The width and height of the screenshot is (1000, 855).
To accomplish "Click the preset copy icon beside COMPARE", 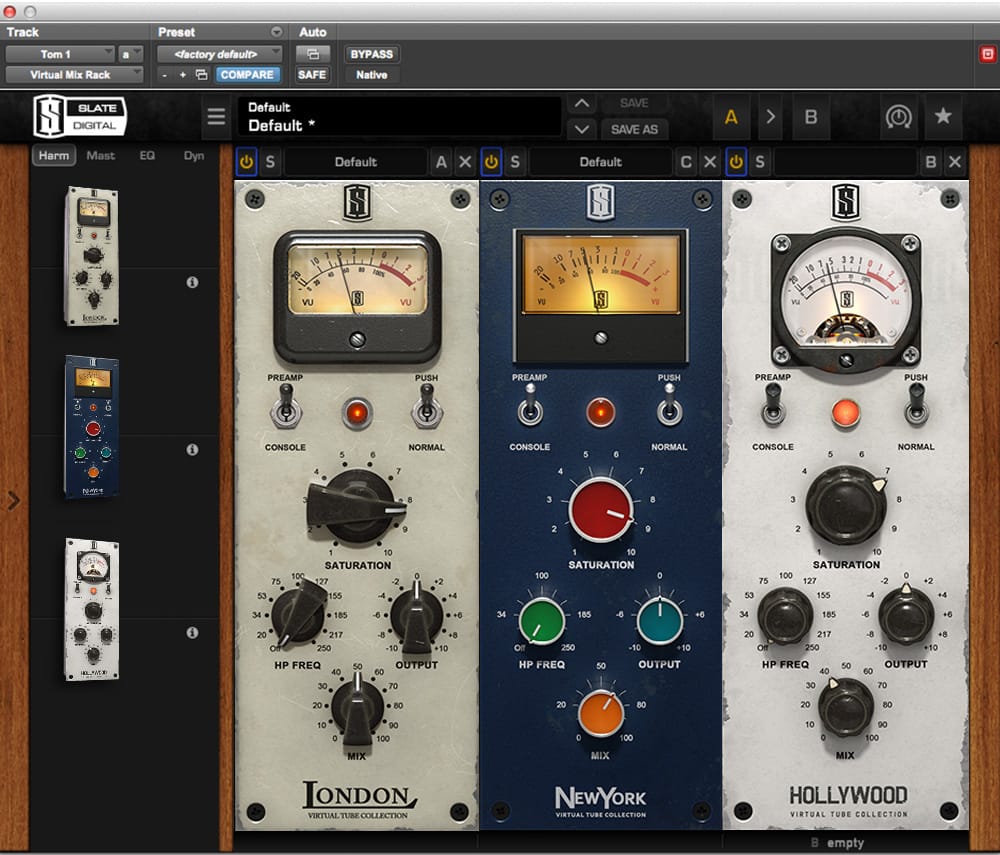I will [x=202, y=75].
